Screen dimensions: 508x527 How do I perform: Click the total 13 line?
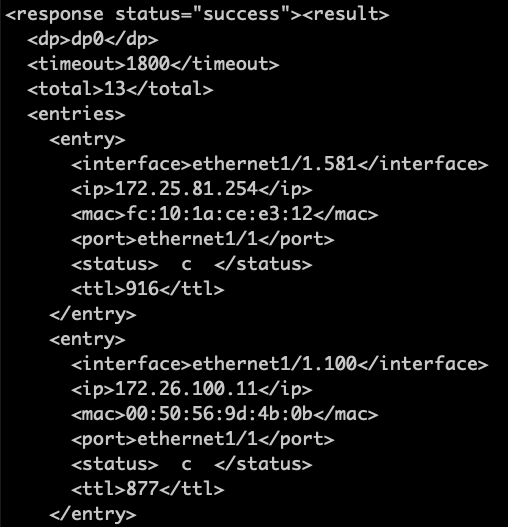click(x=120, y=89)
